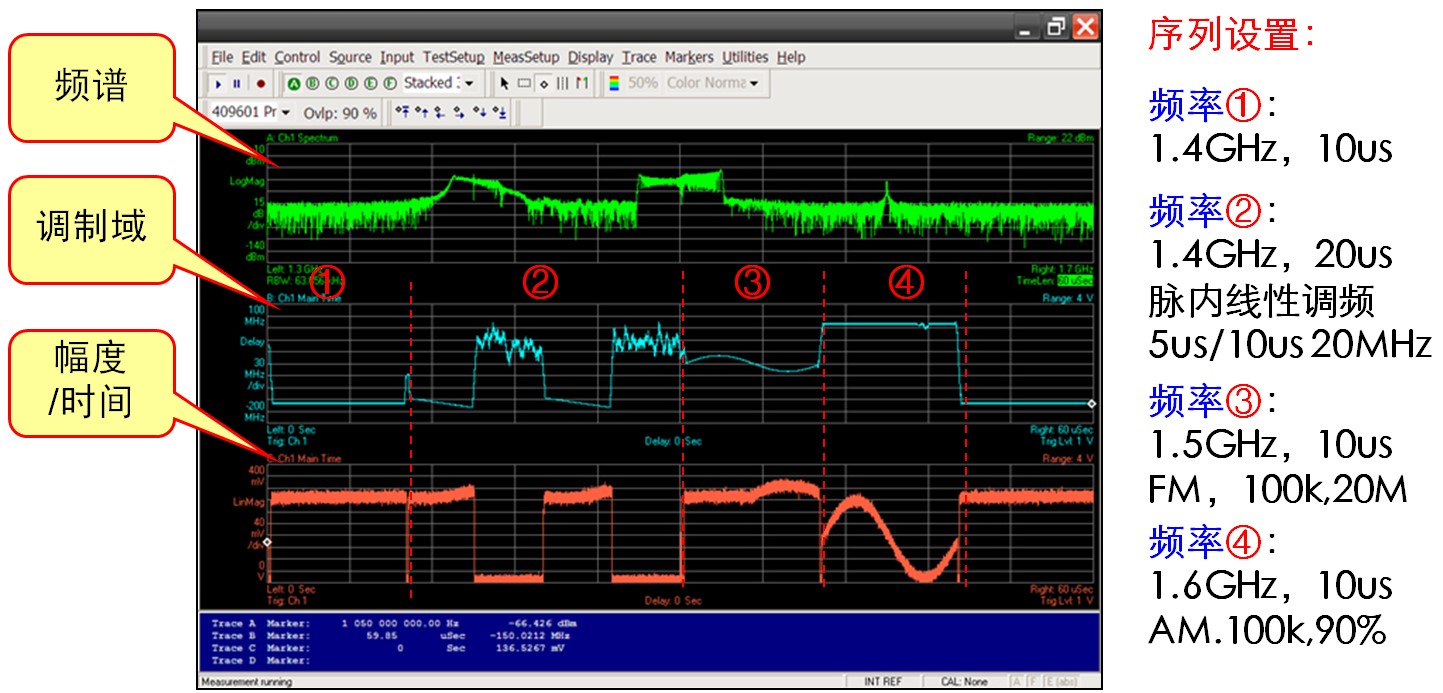Screen dimensions: 1443x693
Task: Toggle trace B visibility
Action: coord(310,84)
